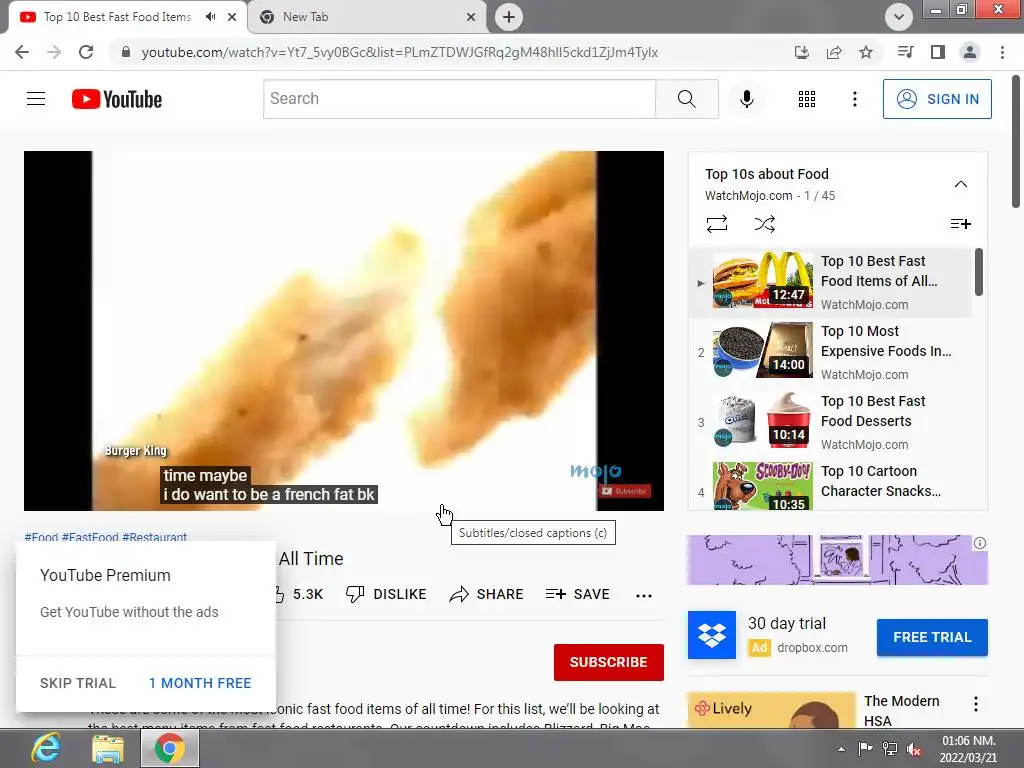The image size is (1024, 768).
Task: Share this page from address bar
Action: point(833,52)
